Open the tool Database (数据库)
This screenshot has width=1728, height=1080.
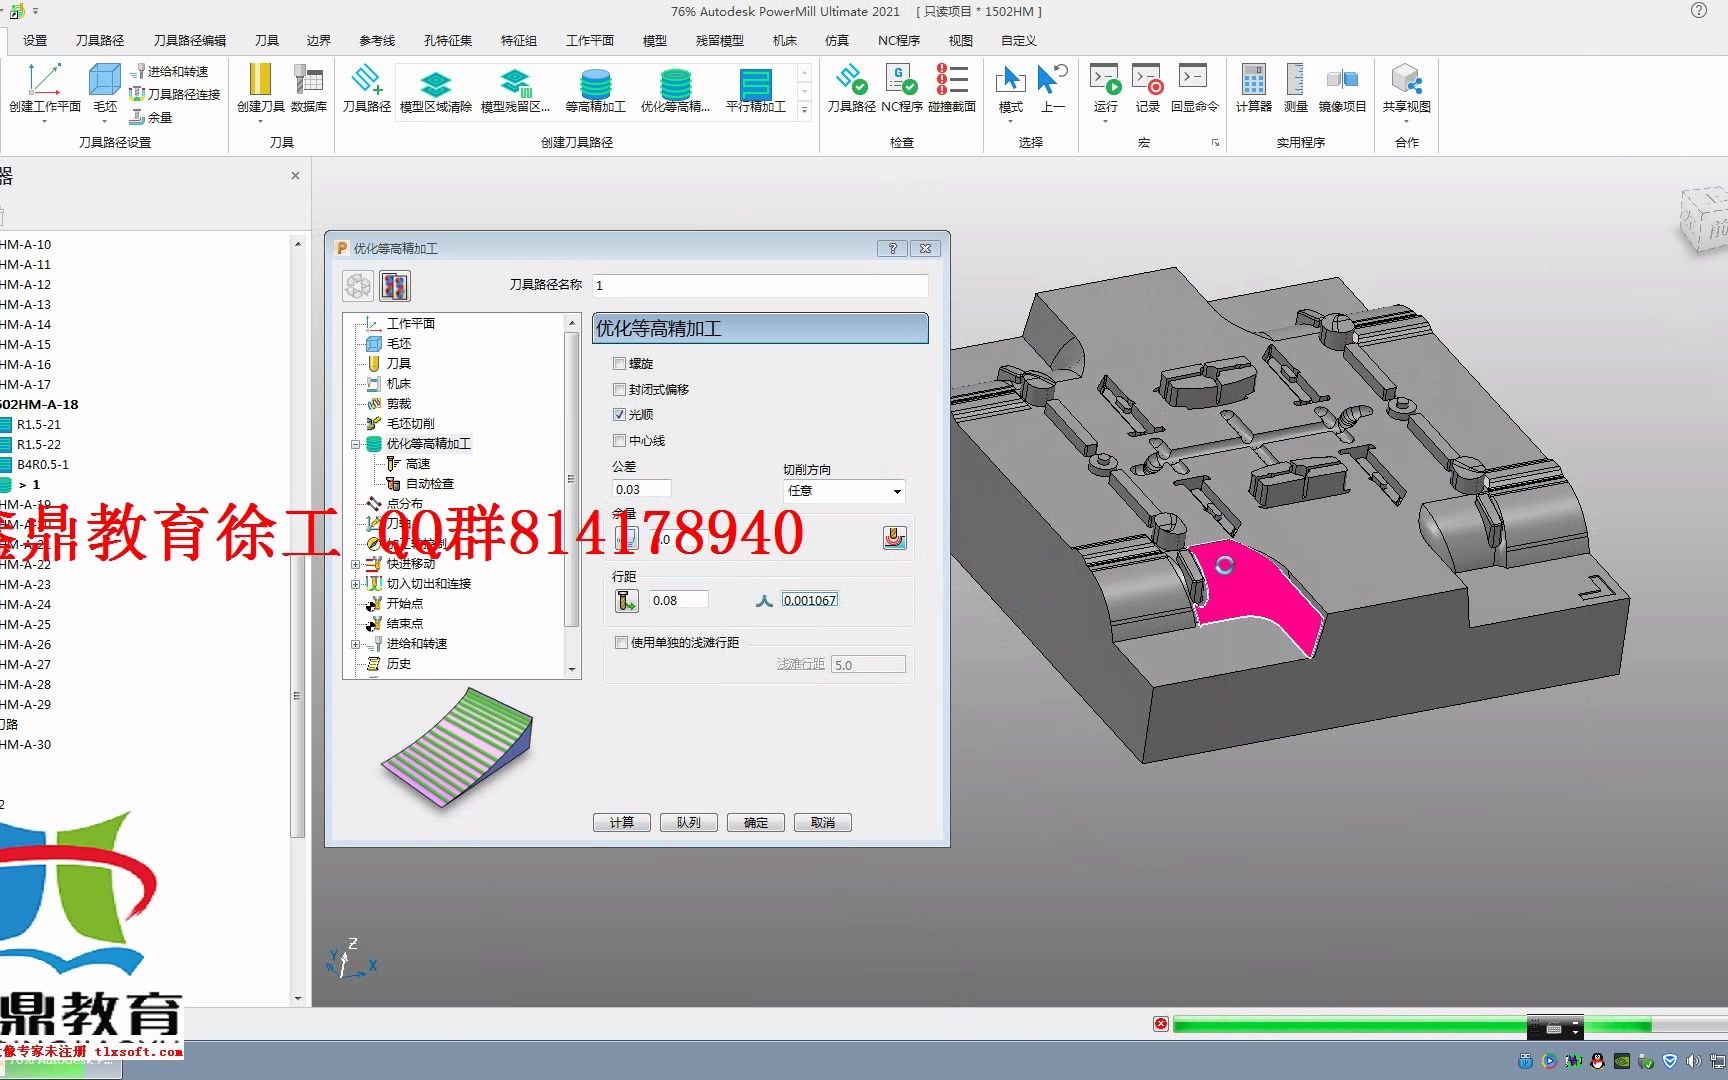coord(309,88)
